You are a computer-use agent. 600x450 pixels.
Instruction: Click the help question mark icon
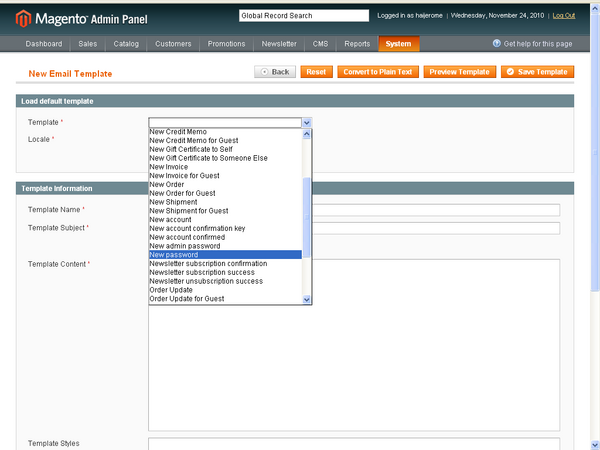tap(497, 44)
